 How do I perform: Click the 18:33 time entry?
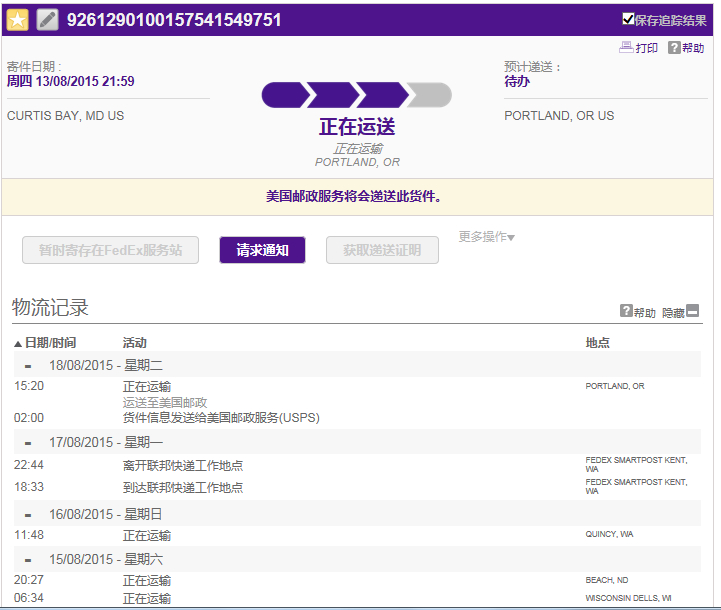29,487
